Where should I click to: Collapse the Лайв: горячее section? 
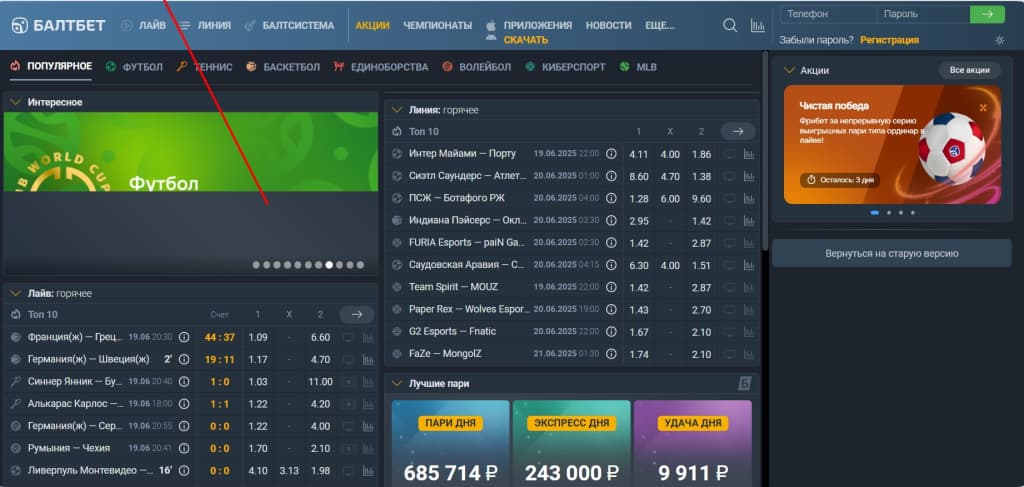(x=14, y=294)
